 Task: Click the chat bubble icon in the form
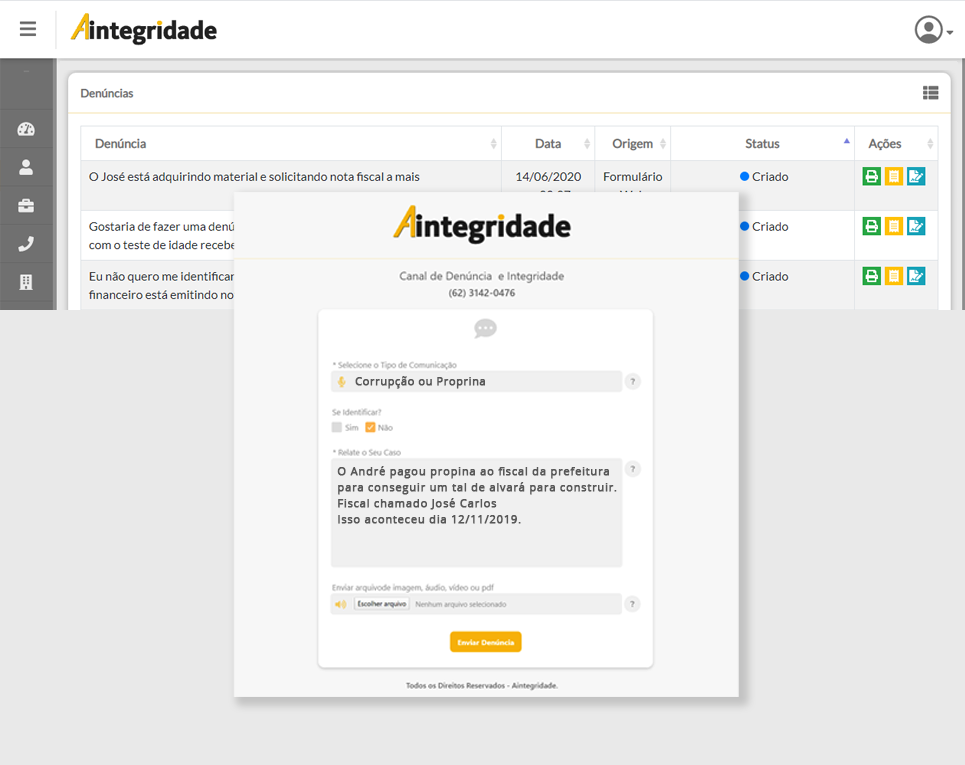(x=486, y=329)
